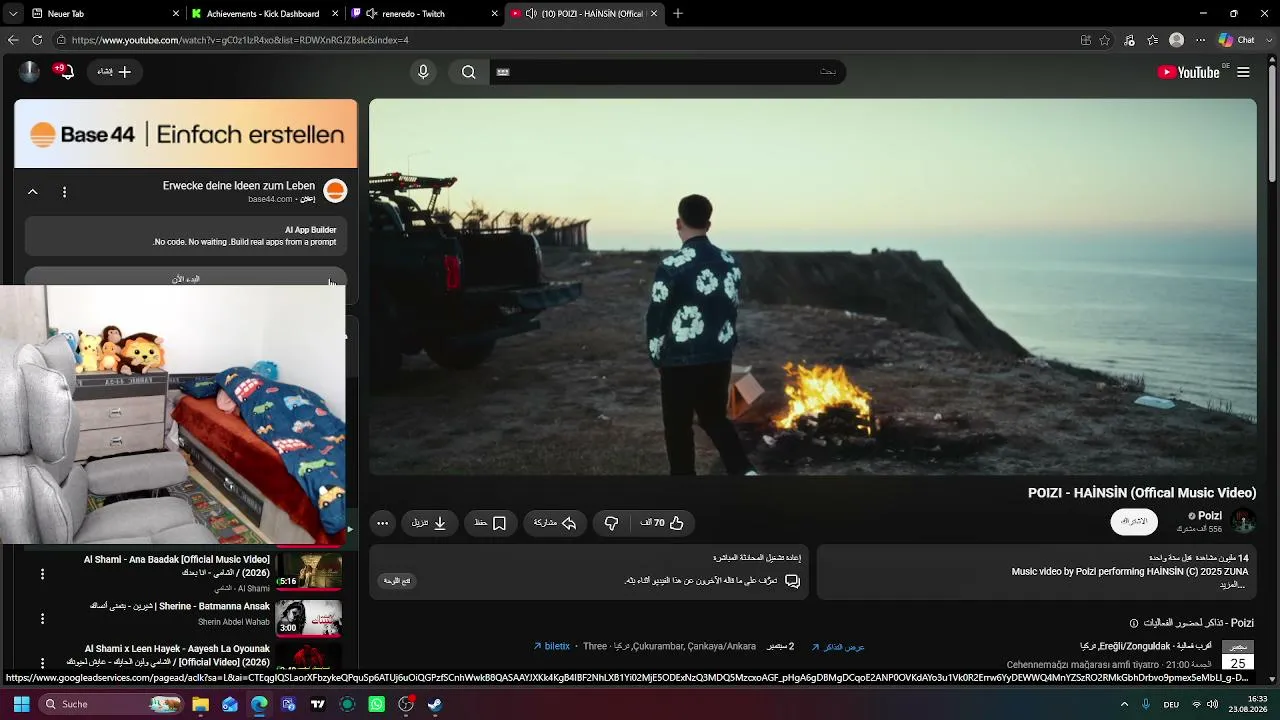Open options for Al Shami Ana Baadak

point(42,574)
